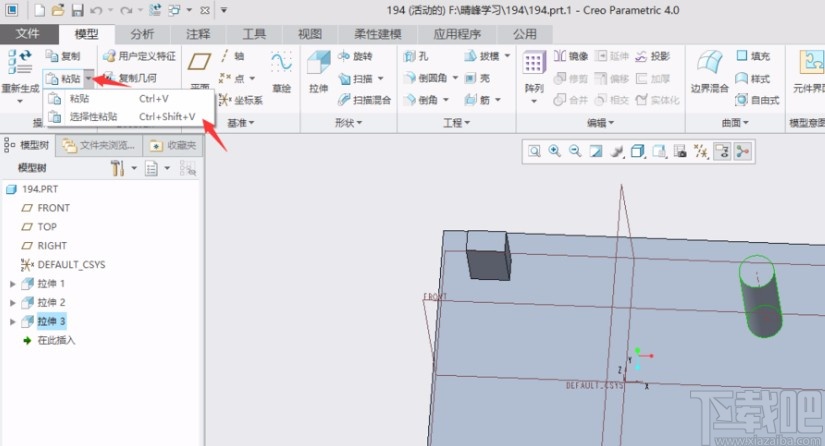The height and width of the screenshot is (446, 825).
Task: Click the Coordinate System (坐标系) tool
Action: [x=240, y=100]
